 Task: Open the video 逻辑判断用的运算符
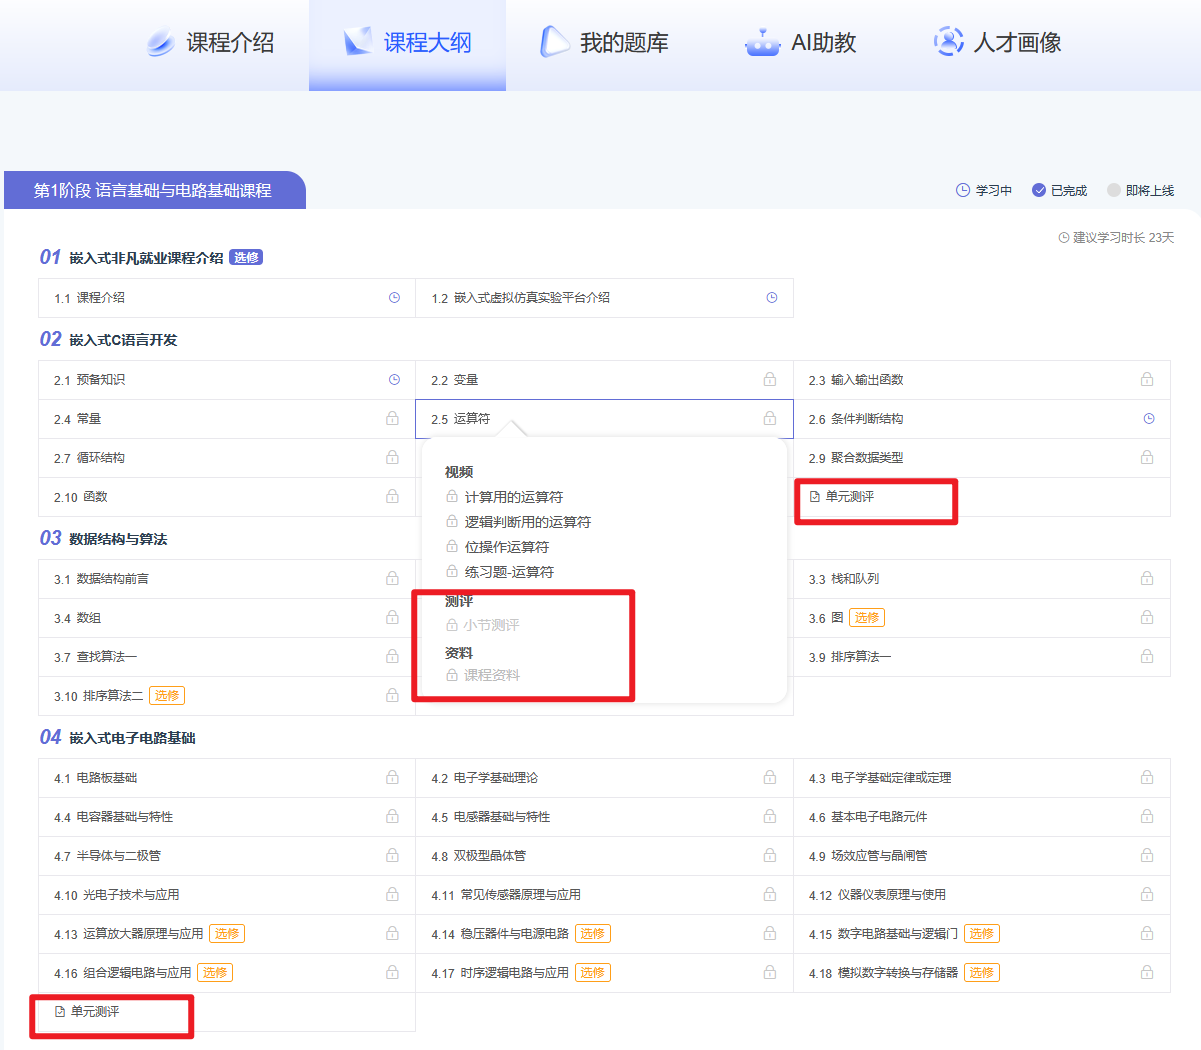click(527, 522)
